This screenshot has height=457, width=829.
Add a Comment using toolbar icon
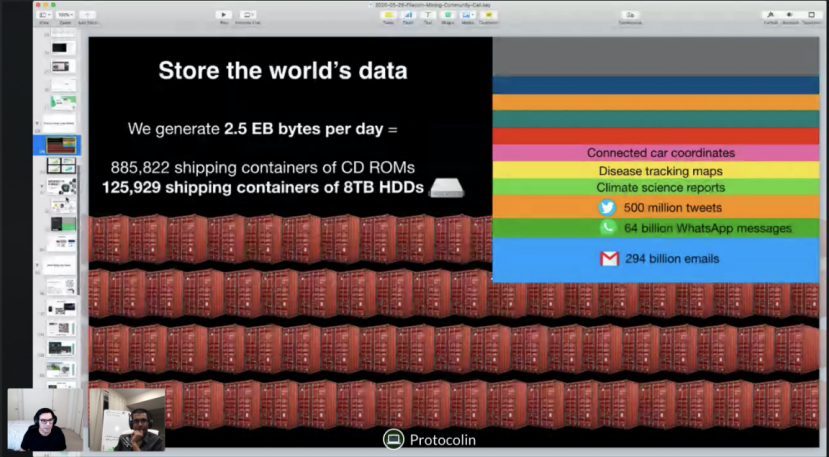click(x=488, y=15)
